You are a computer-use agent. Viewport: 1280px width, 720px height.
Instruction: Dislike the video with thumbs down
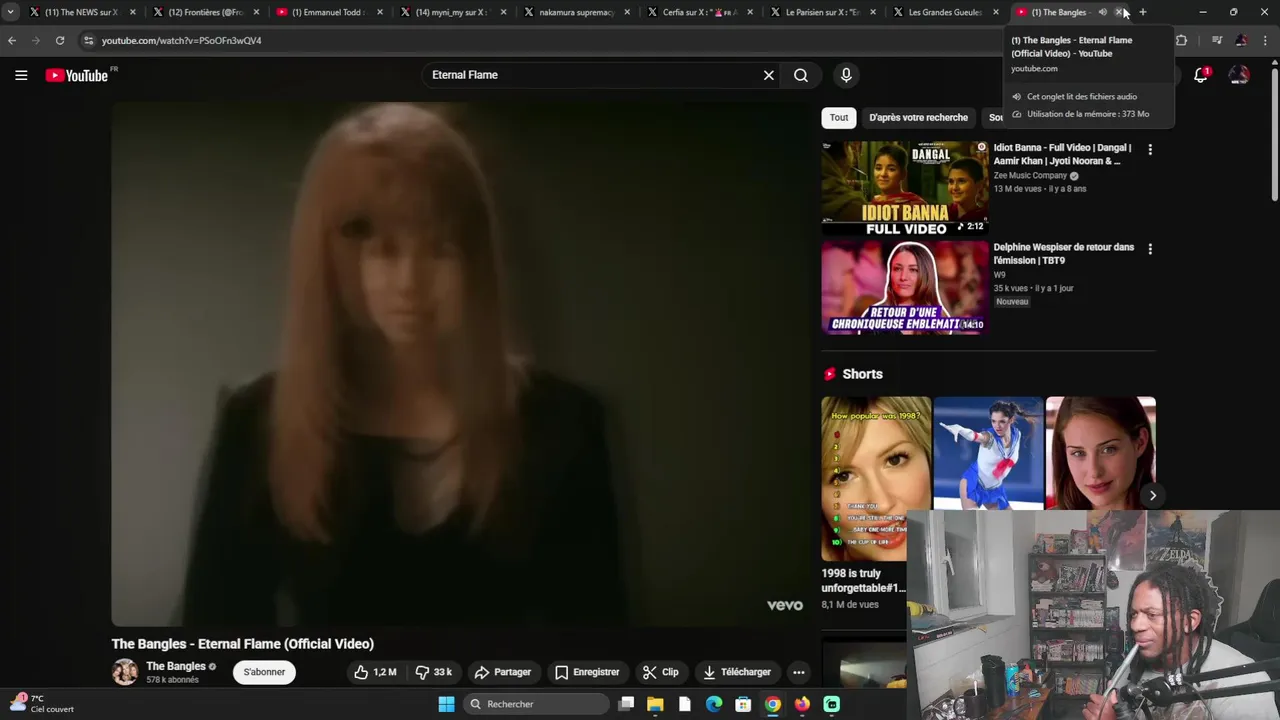(434, 672)
